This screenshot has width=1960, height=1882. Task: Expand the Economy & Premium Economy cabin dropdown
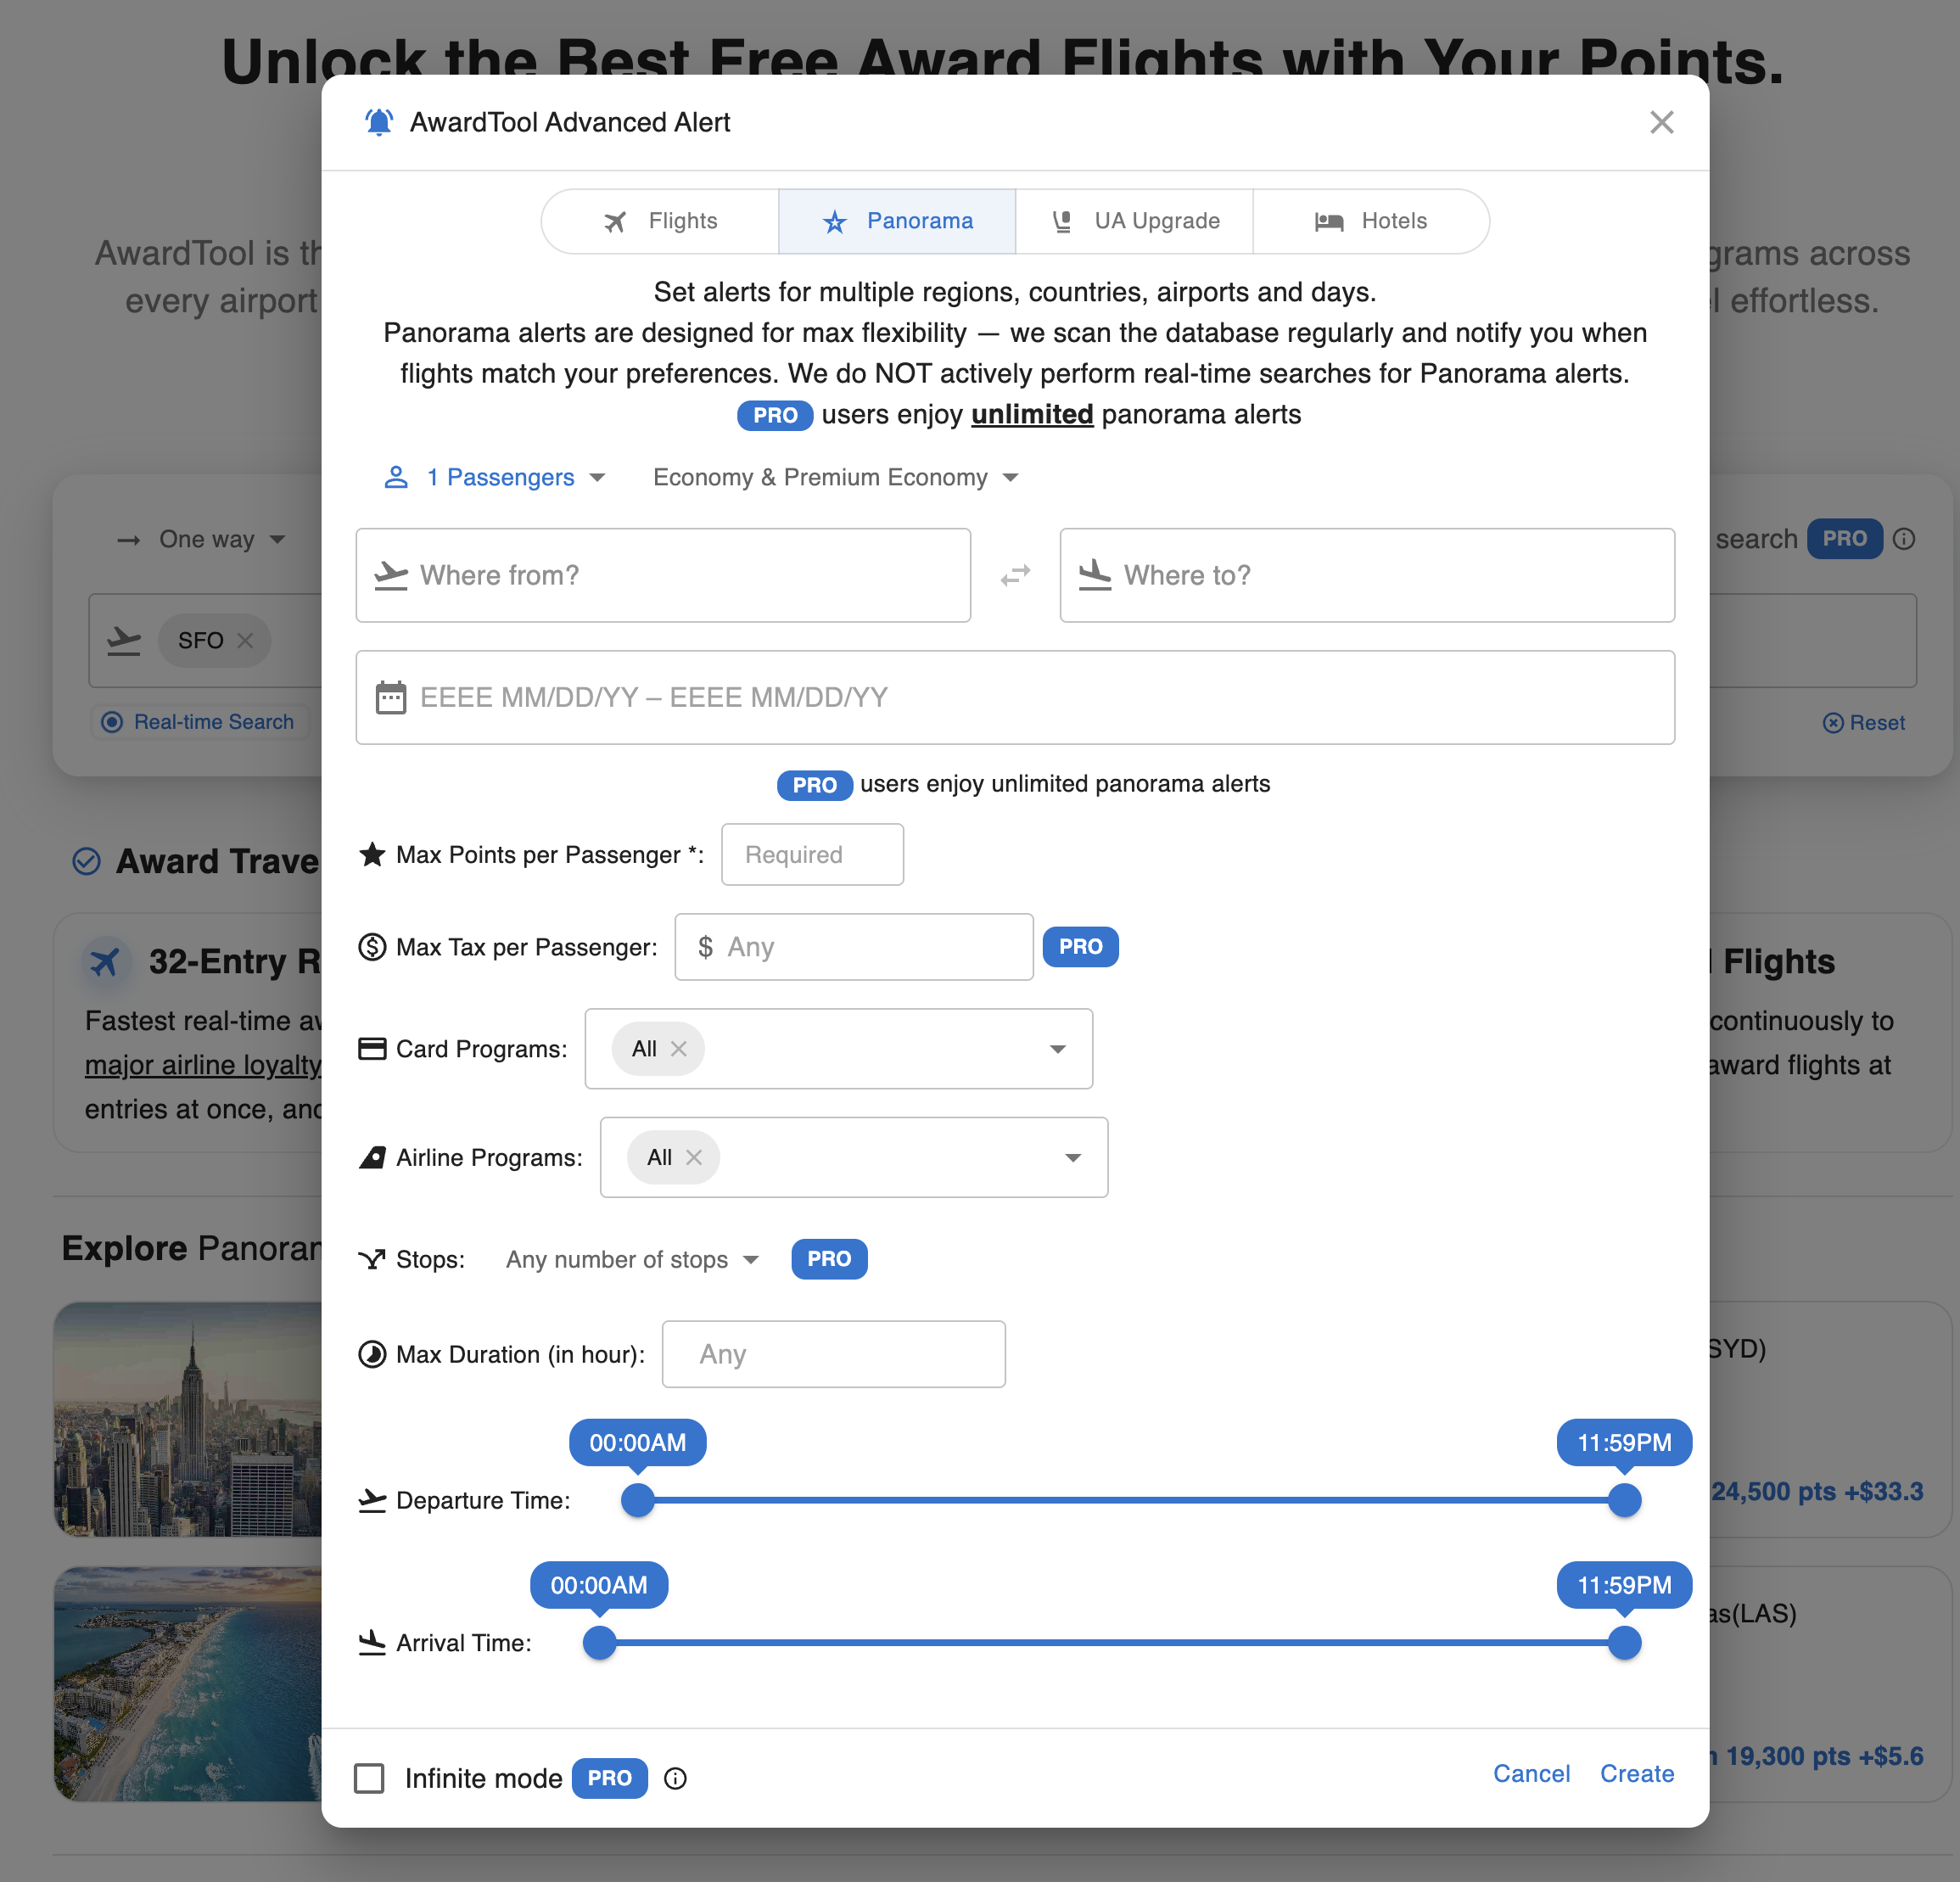pos(836,477)
